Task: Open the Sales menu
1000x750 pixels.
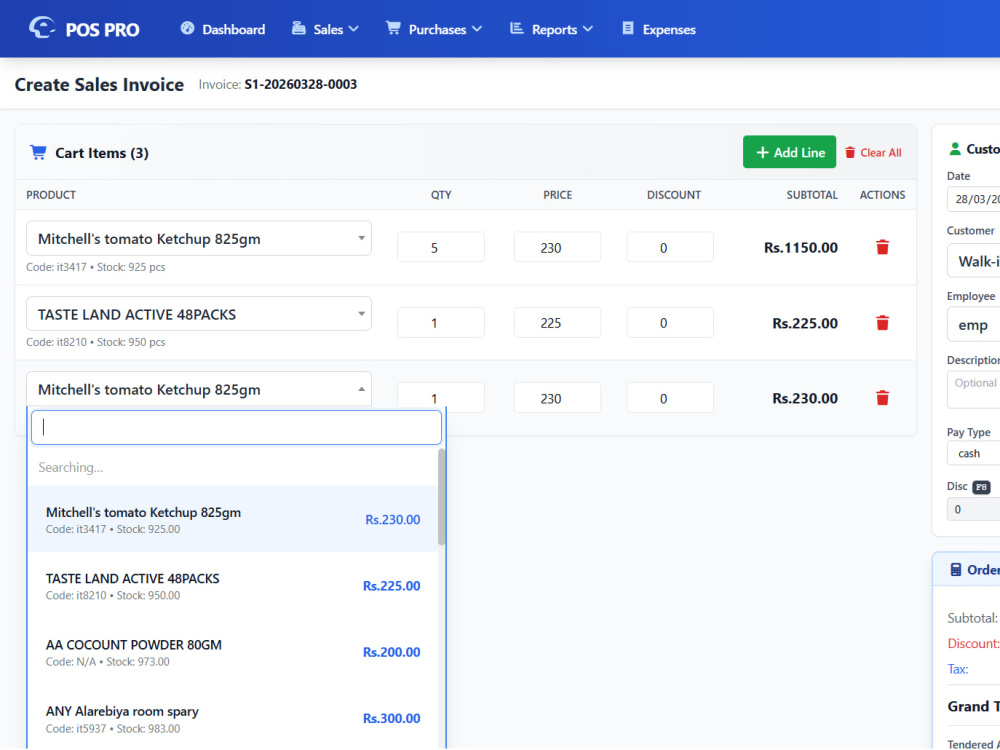Action: pyautogui.click(x=325, y=29)
